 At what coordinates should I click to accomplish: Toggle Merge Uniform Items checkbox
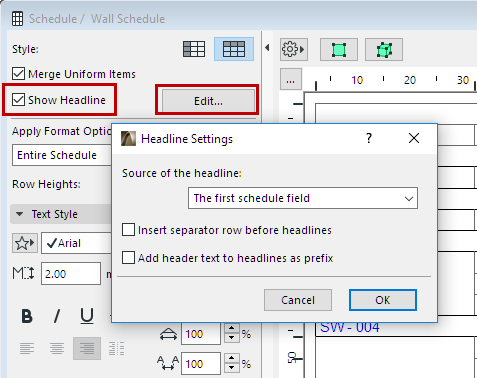(18, 74)
